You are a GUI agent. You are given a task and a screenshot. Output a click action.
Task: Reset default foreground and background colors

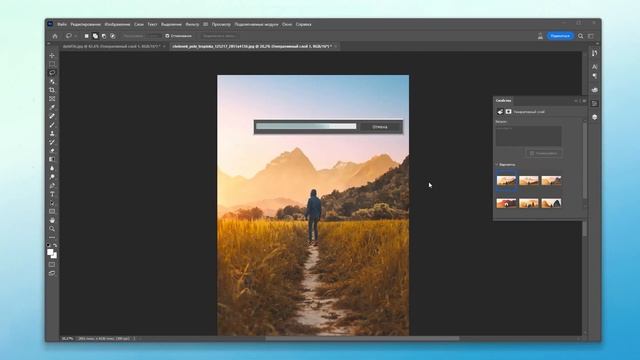49,245
